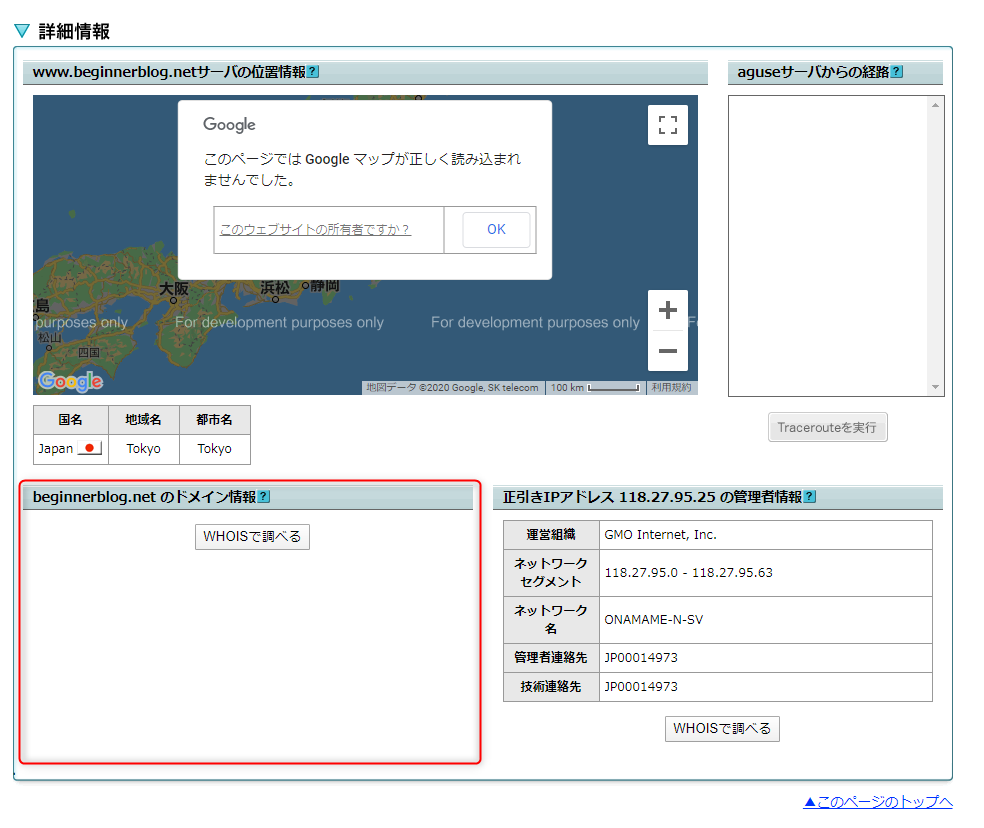
Task: Click the 地域名 column header
Action: [144, 420]
